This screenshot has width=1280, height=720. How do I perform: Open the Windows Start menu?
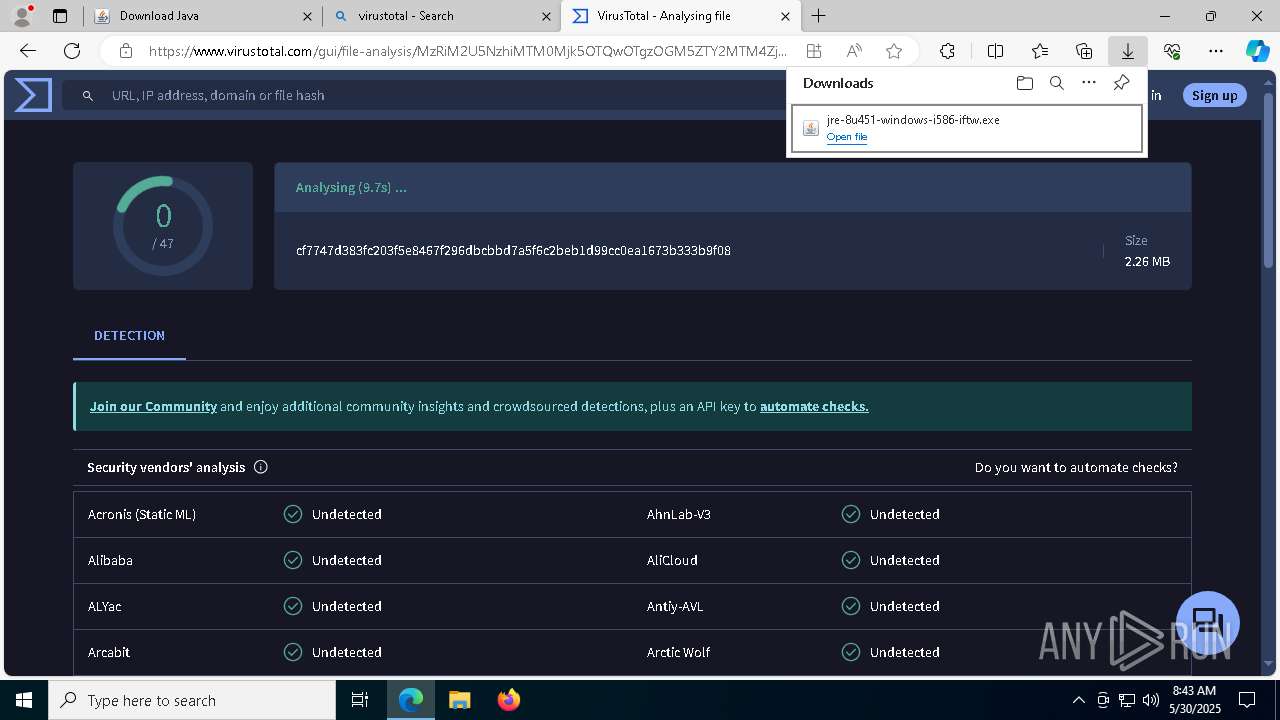24,700
